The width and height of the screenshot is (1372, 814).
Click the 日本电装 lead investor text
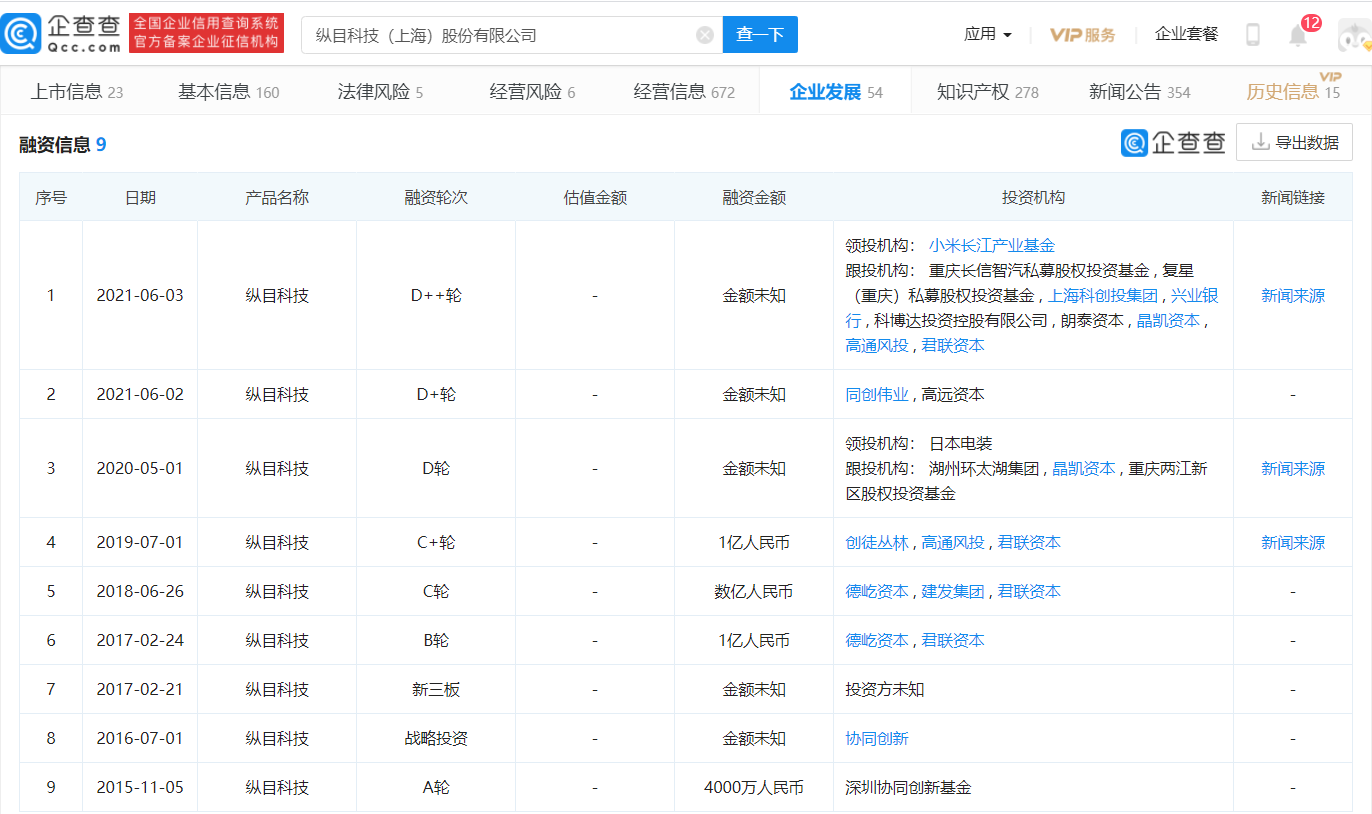click(961, 443)
